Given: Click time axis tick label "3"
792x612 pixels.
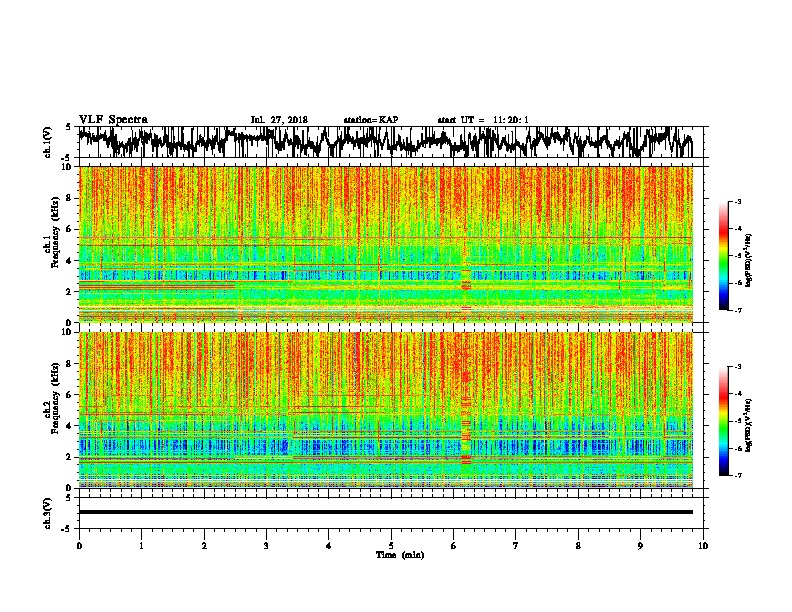Looking at the screenshot, I should (x=266, y=546).
